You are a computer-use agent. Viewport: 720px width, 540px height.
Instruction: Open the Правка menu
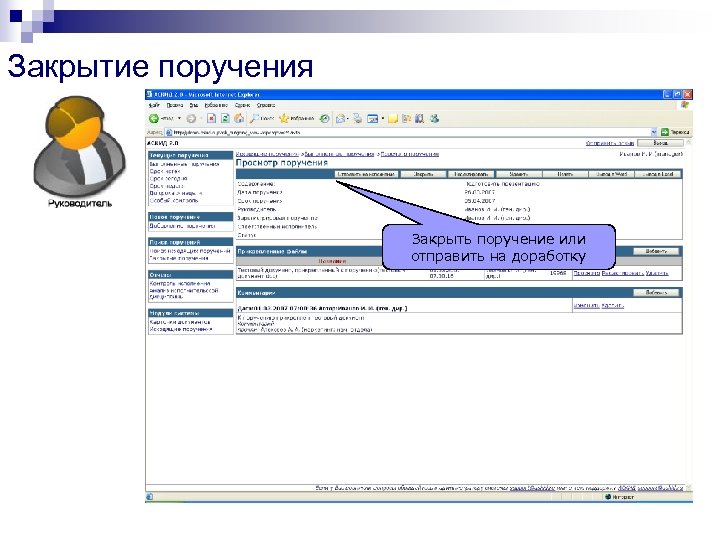(174, 105)
